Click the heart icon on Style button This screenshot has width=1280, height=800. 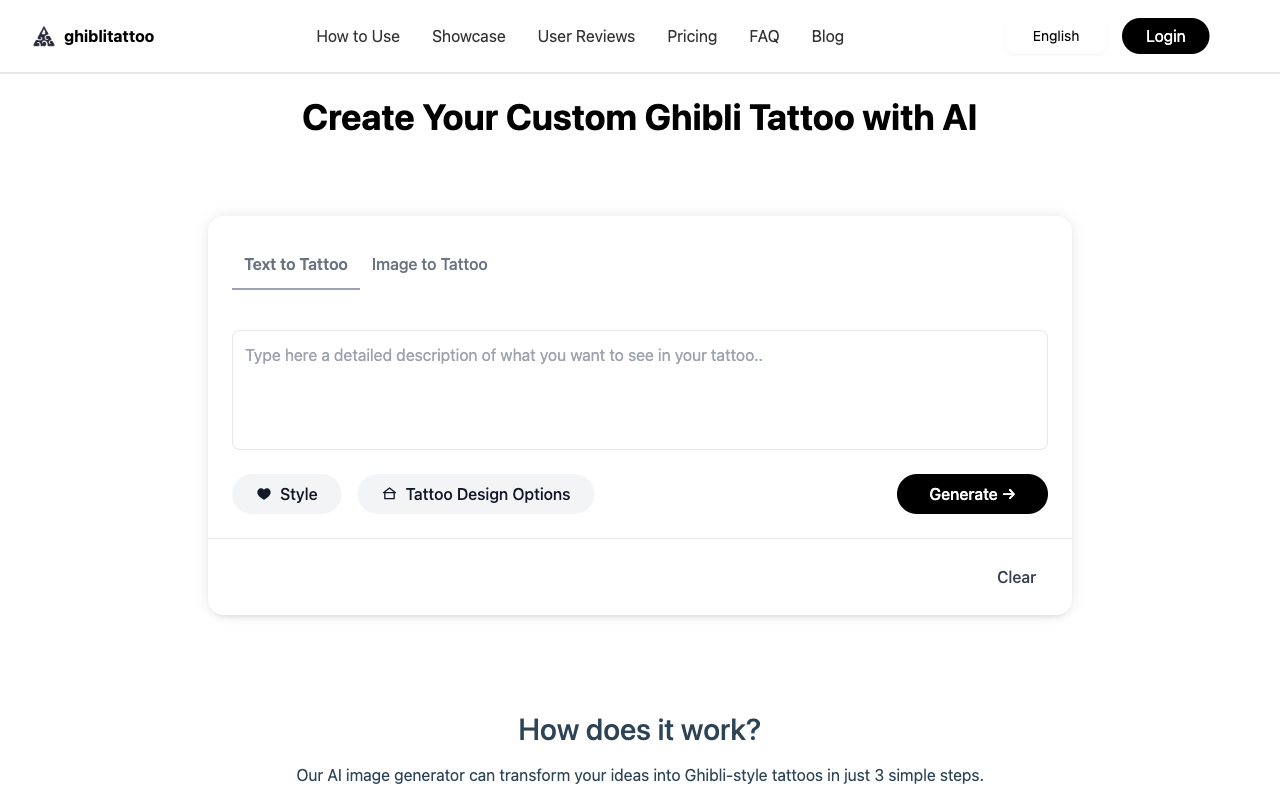pyautogui.click(x=264, y=494)
